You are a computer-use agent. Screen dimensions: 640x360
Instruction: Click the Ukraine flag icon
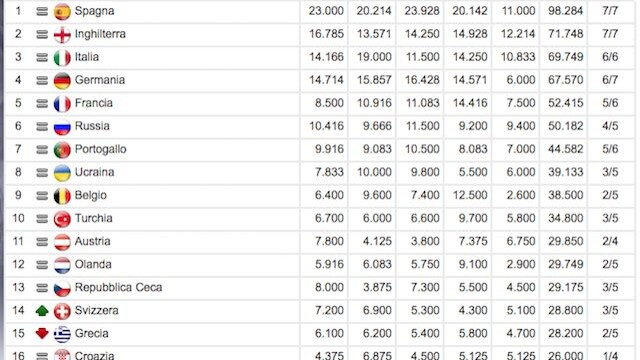pyautogui.click(x=62, y=173)
